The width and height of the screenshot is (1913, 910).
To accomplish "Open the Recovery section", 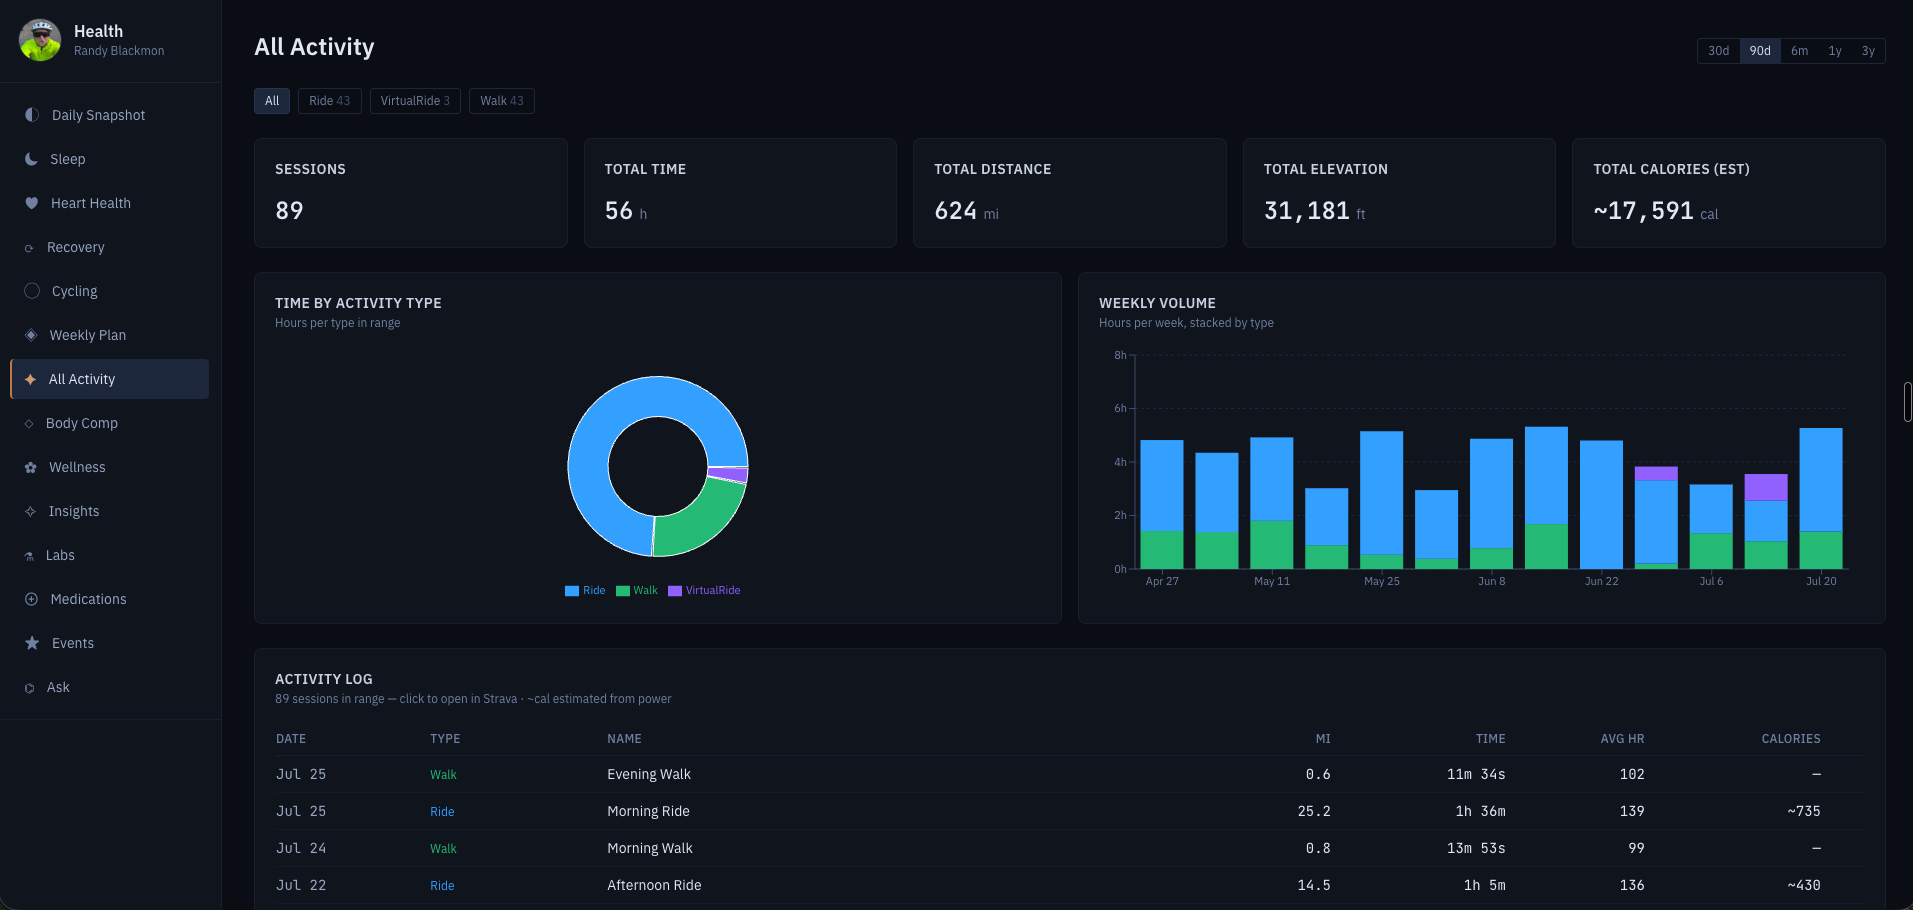I will pos(110,247).
